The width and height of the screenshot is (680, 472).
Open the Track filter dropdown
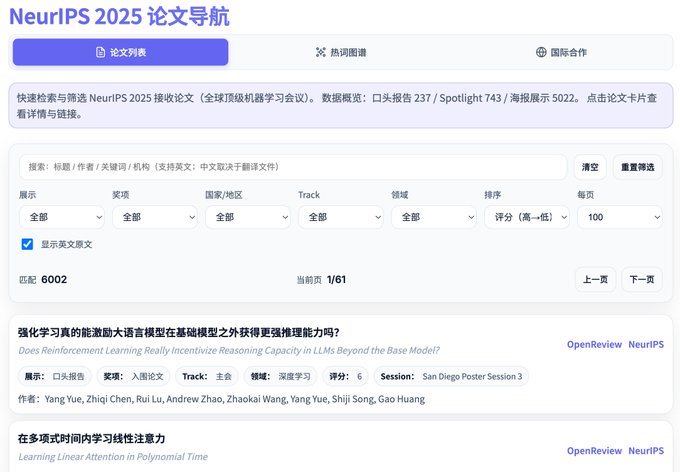click(x=340, y=217)
